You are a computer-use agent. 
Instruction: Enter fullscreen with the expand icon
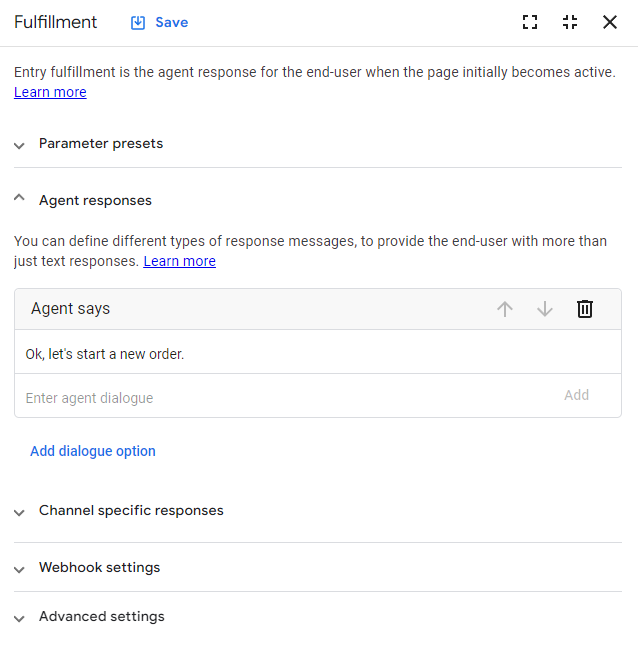(x=530, y=22)
